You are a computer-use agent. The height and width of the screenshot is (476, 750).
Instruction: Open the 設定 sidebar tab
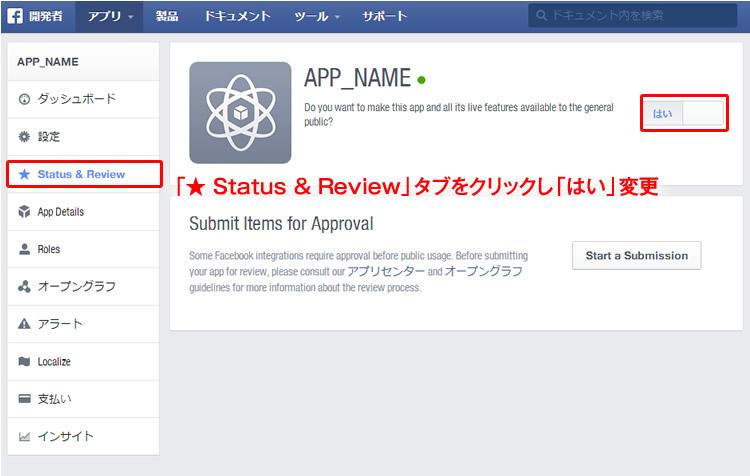point(83,137)
